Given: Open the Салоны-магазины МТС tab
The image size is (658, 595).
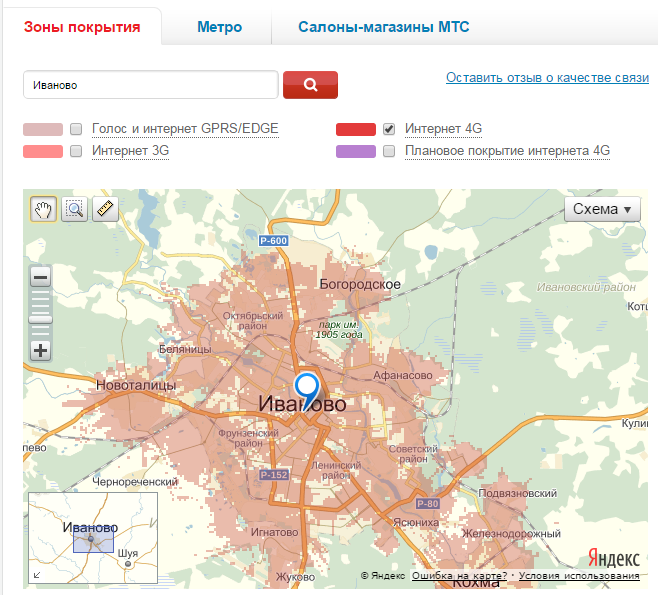Looking at the screenshot, I should click(x=383, y=27).
